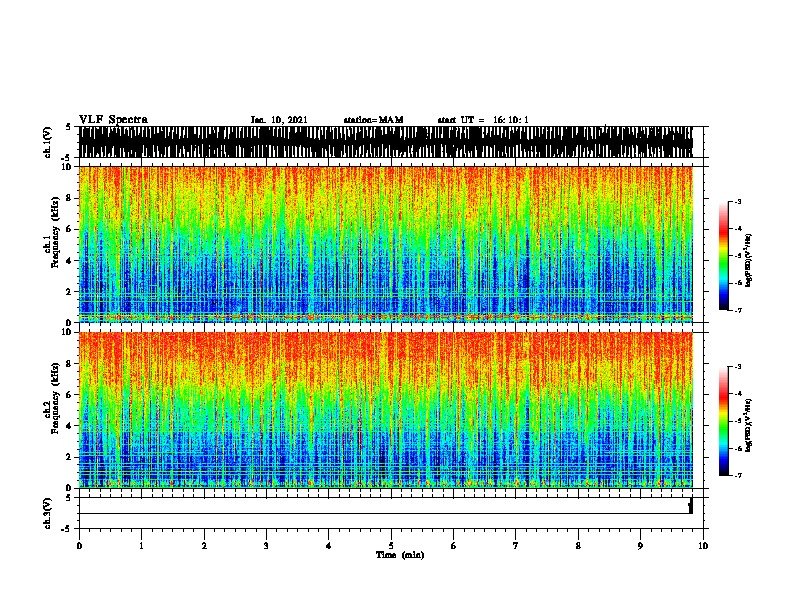792x612 pixels.
Task: Click the "6" kHz tick on ch.2 axis
Action: click(69, 395)
